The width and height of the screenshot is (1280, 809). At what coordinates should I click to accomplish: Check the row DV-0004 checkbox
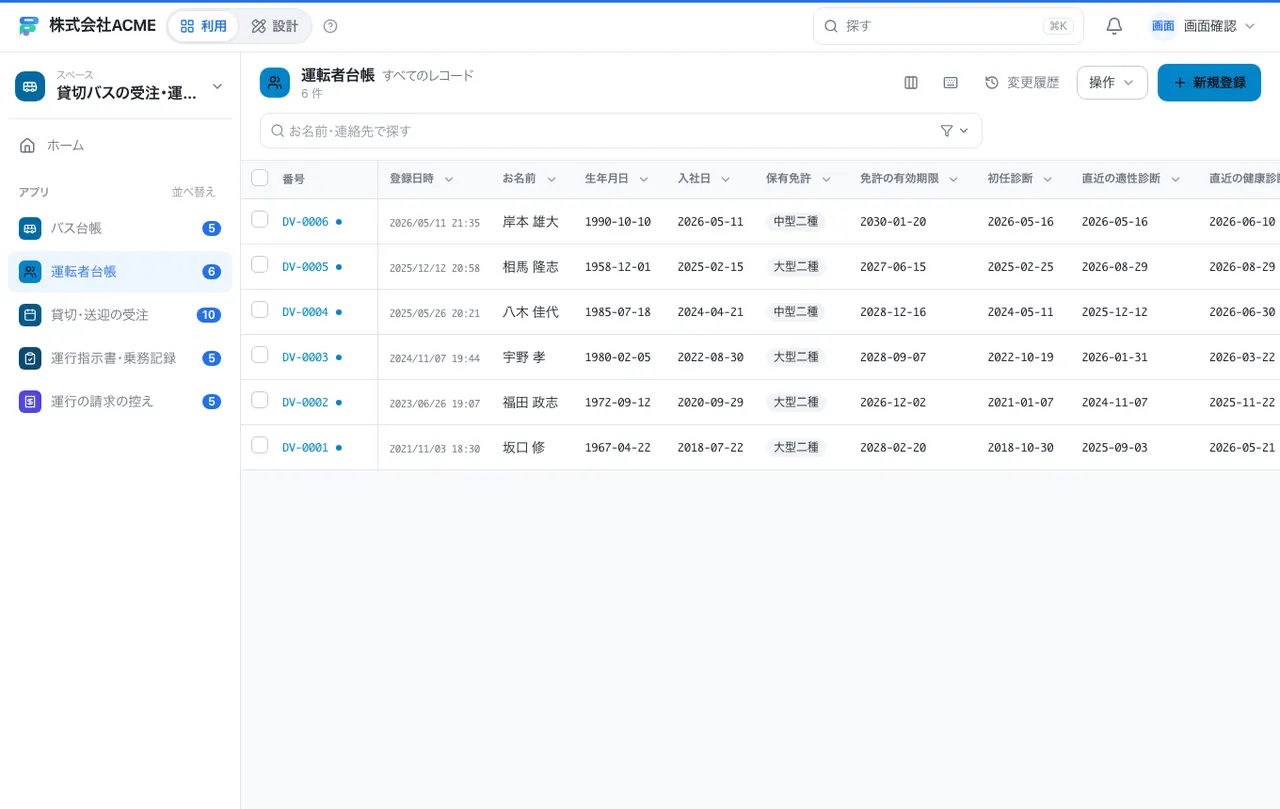point(260,309)
